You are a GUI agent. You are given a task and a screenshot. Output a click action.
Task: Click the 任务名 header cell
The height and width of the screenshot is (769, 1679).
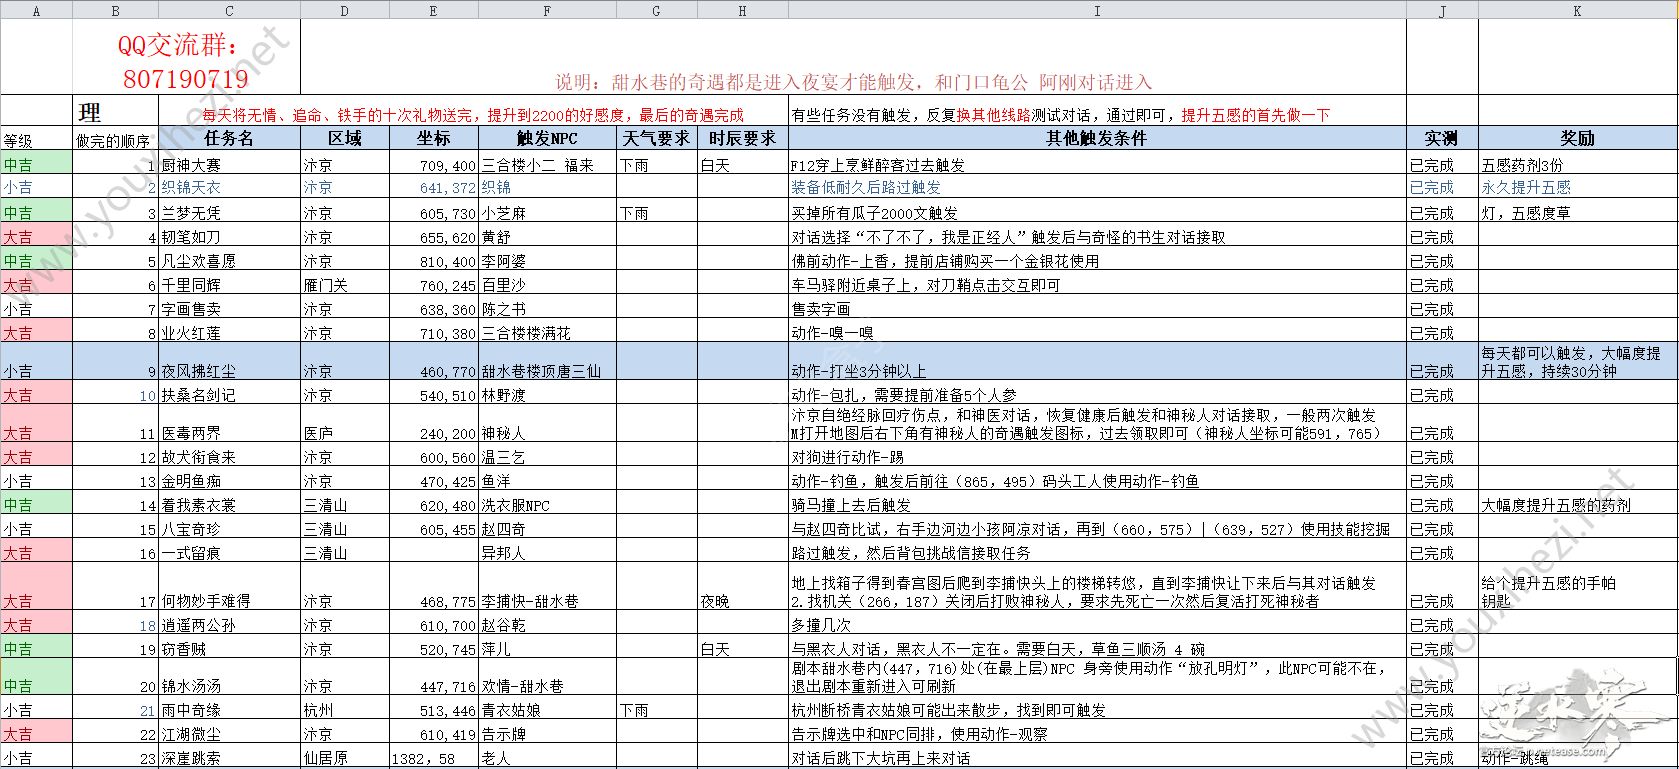click(x=230, y=138)
